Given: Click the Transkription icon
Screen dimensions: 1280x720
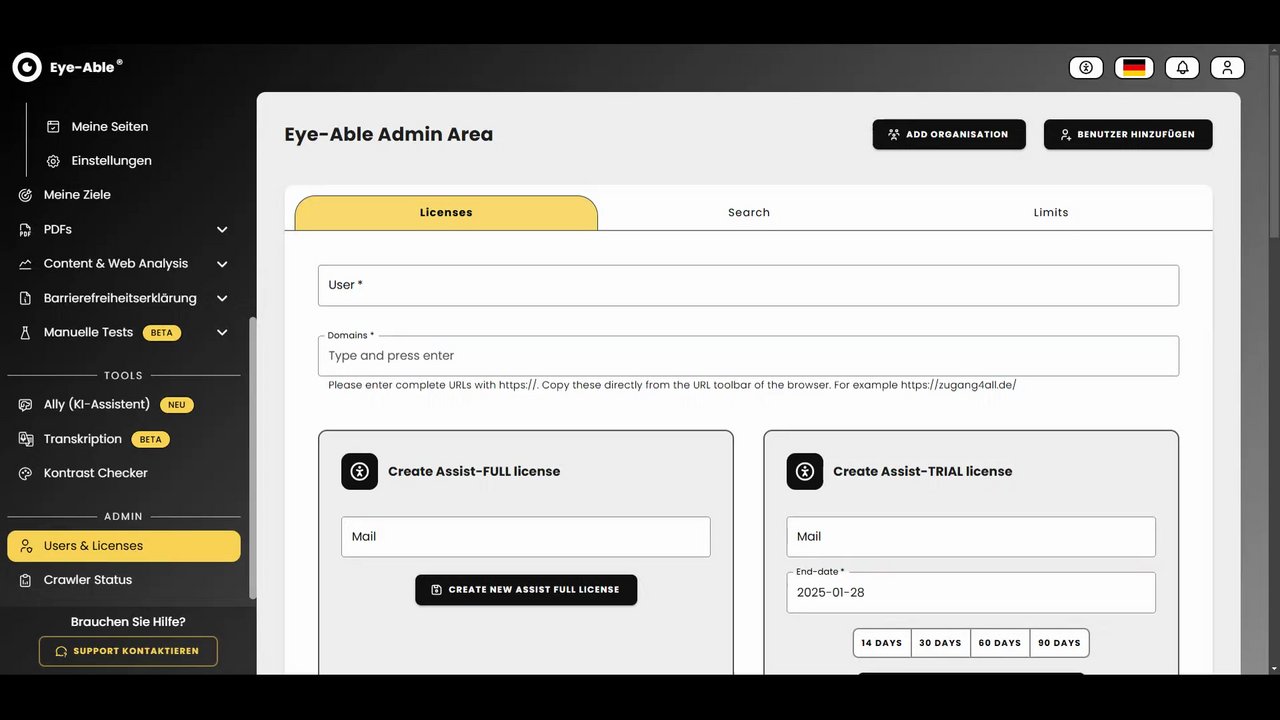Looking at the screenshot, I should pyautogui.click(x=26, y=439).
